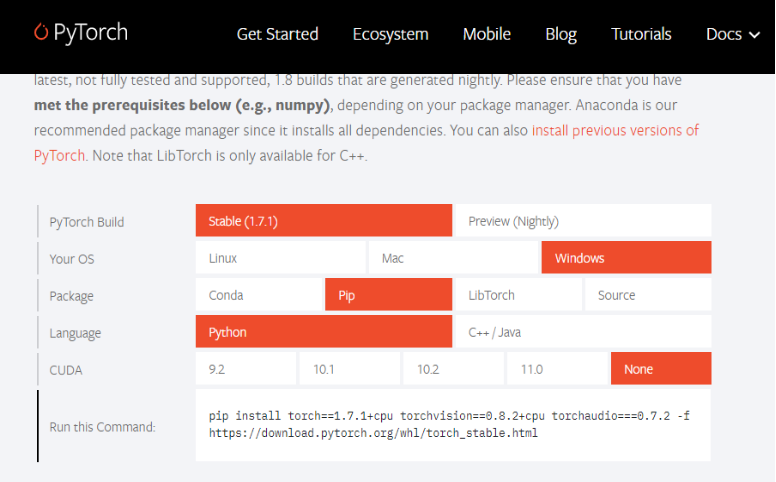Open the Get Started page
The height and width of the screenshot is (482, 776).
point(277,34)
